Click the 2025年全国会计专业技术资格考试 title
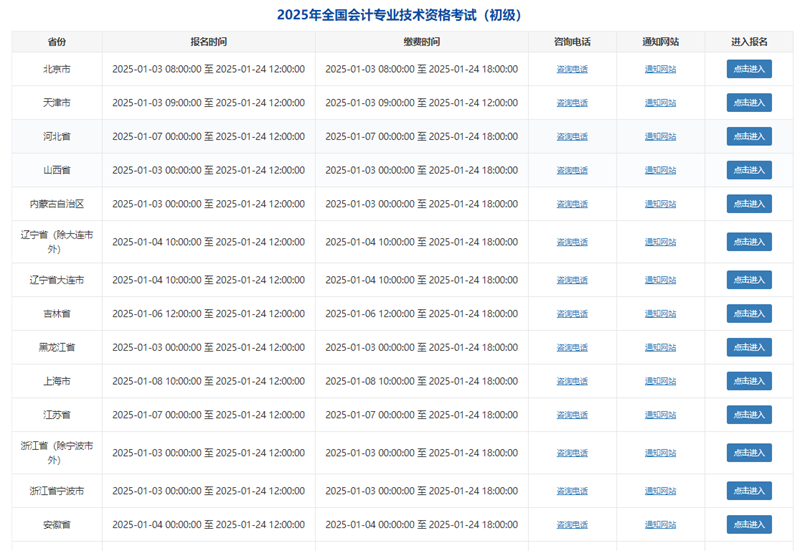This screenshot has width=800, height=551. click(x=399, y=15)
